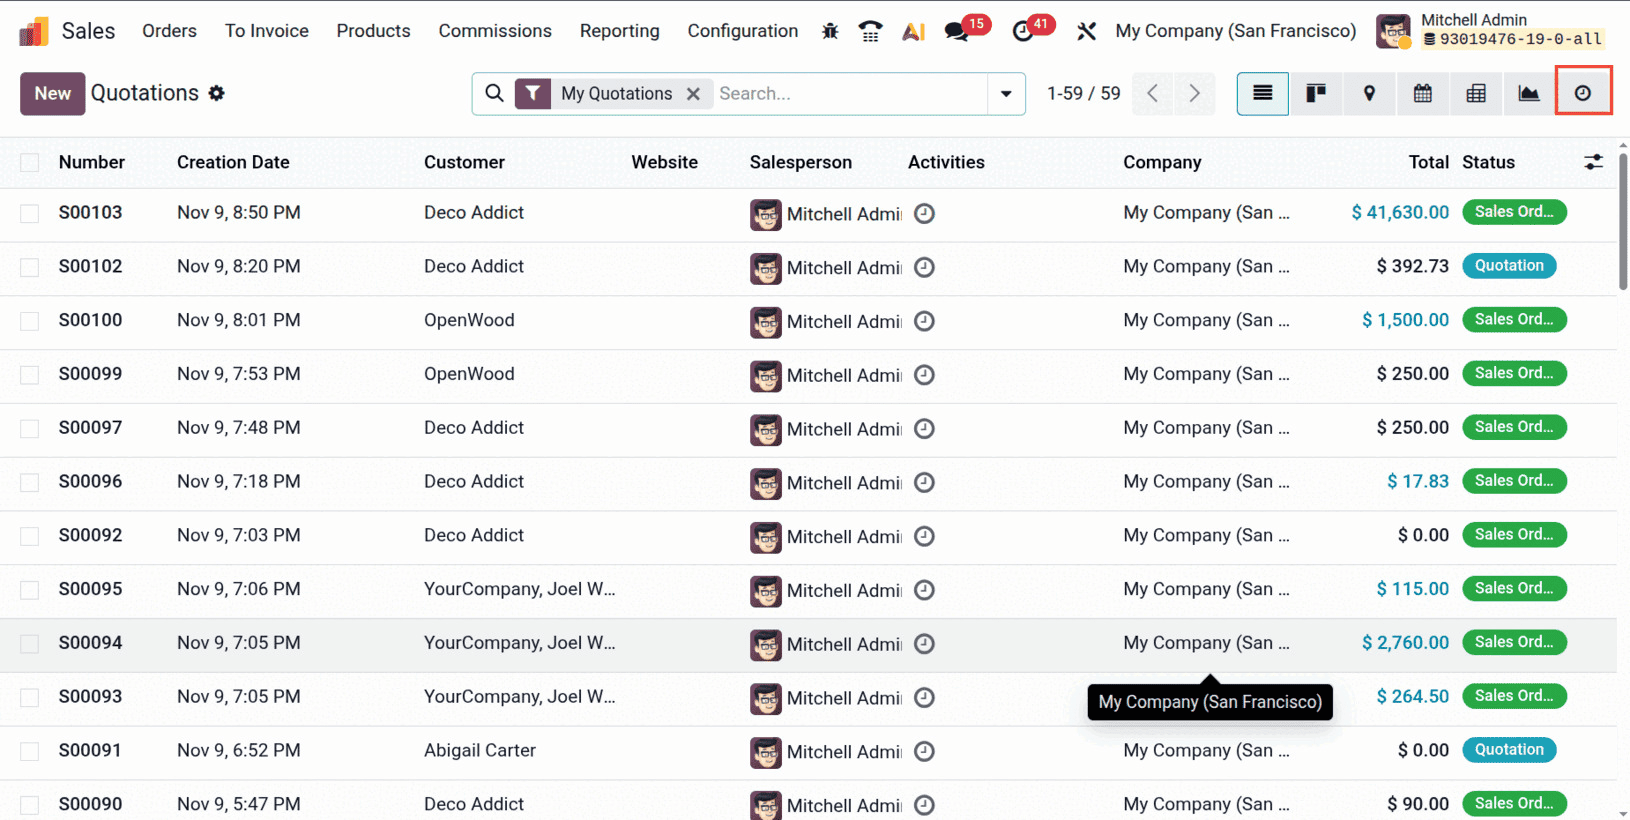Viewport: 1630px width, 820px height.
Task: Open the Messages panel showing 15 notifications
Action: tap(956, 31)
